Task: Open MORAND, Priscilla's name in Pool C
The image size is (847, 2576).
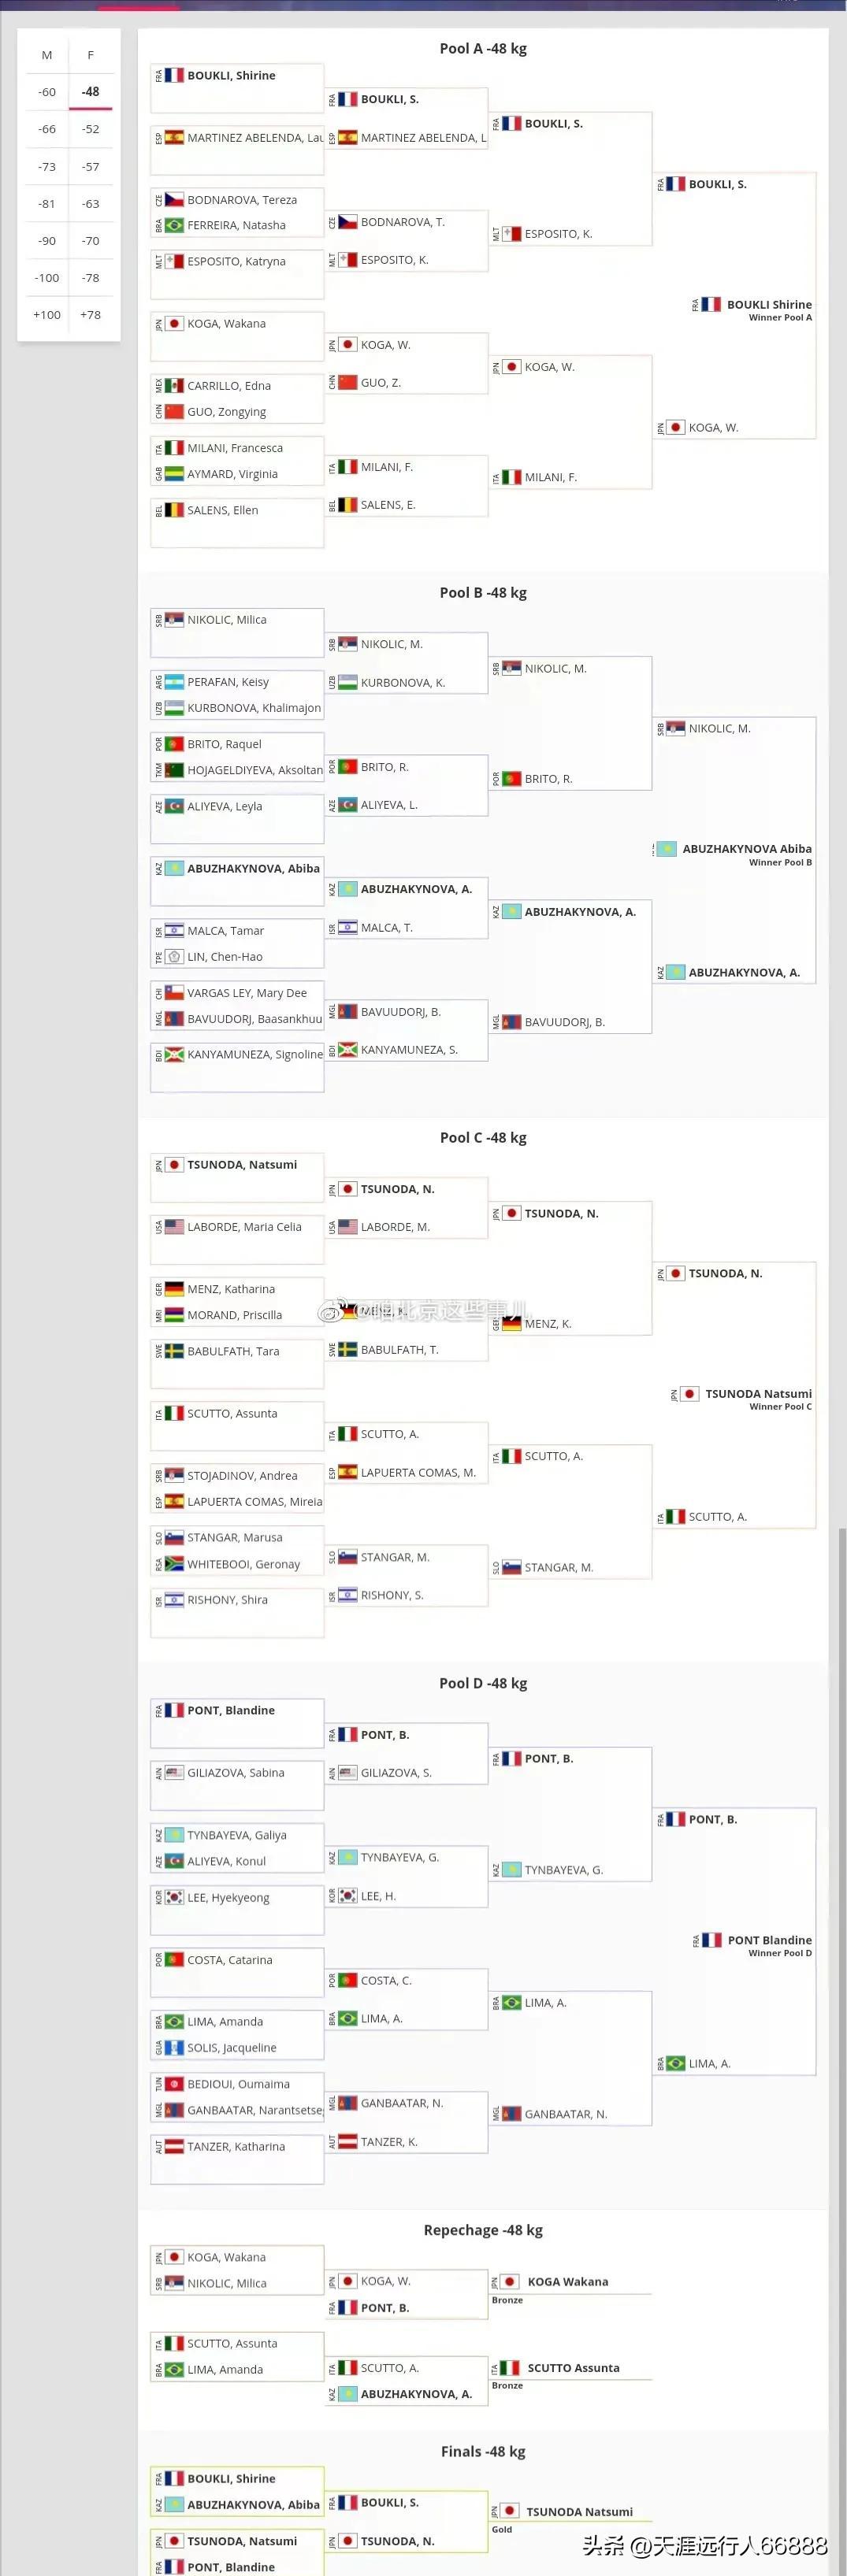Action: 234,1315
